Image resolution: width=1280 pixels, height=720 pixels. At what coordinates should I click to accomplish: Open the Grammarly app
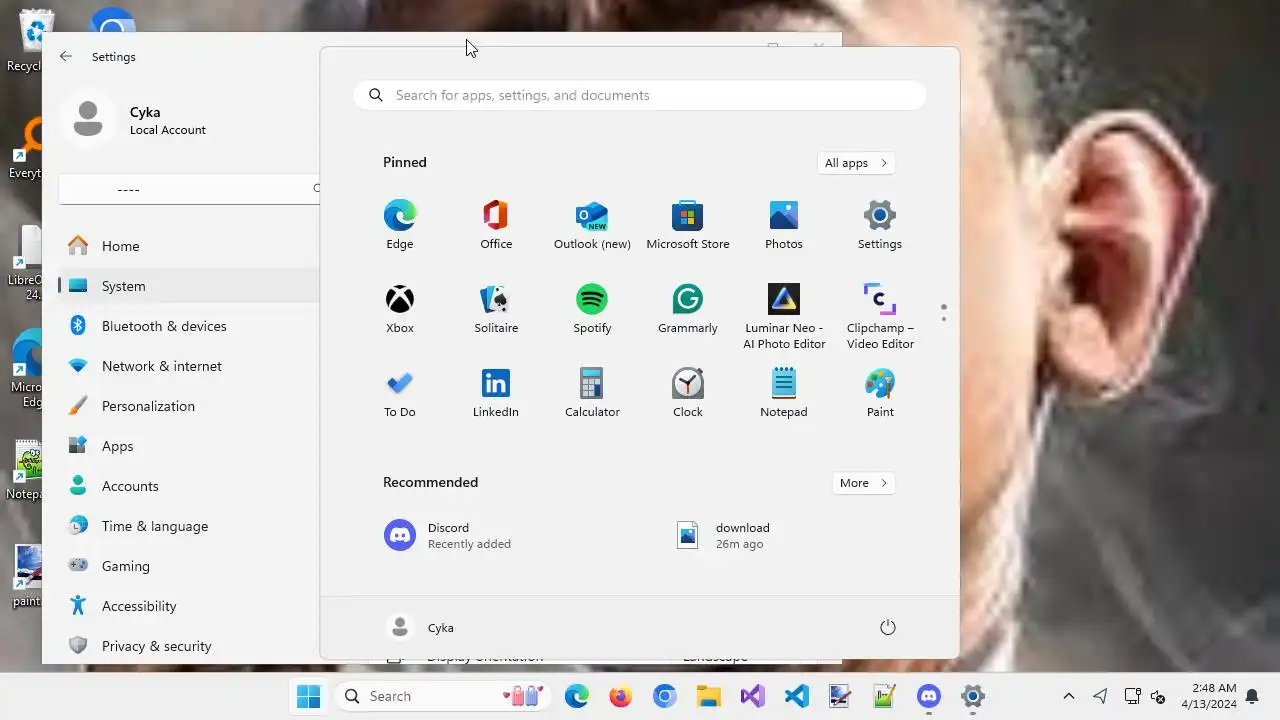pyautogui.click(x=688, y=309)
